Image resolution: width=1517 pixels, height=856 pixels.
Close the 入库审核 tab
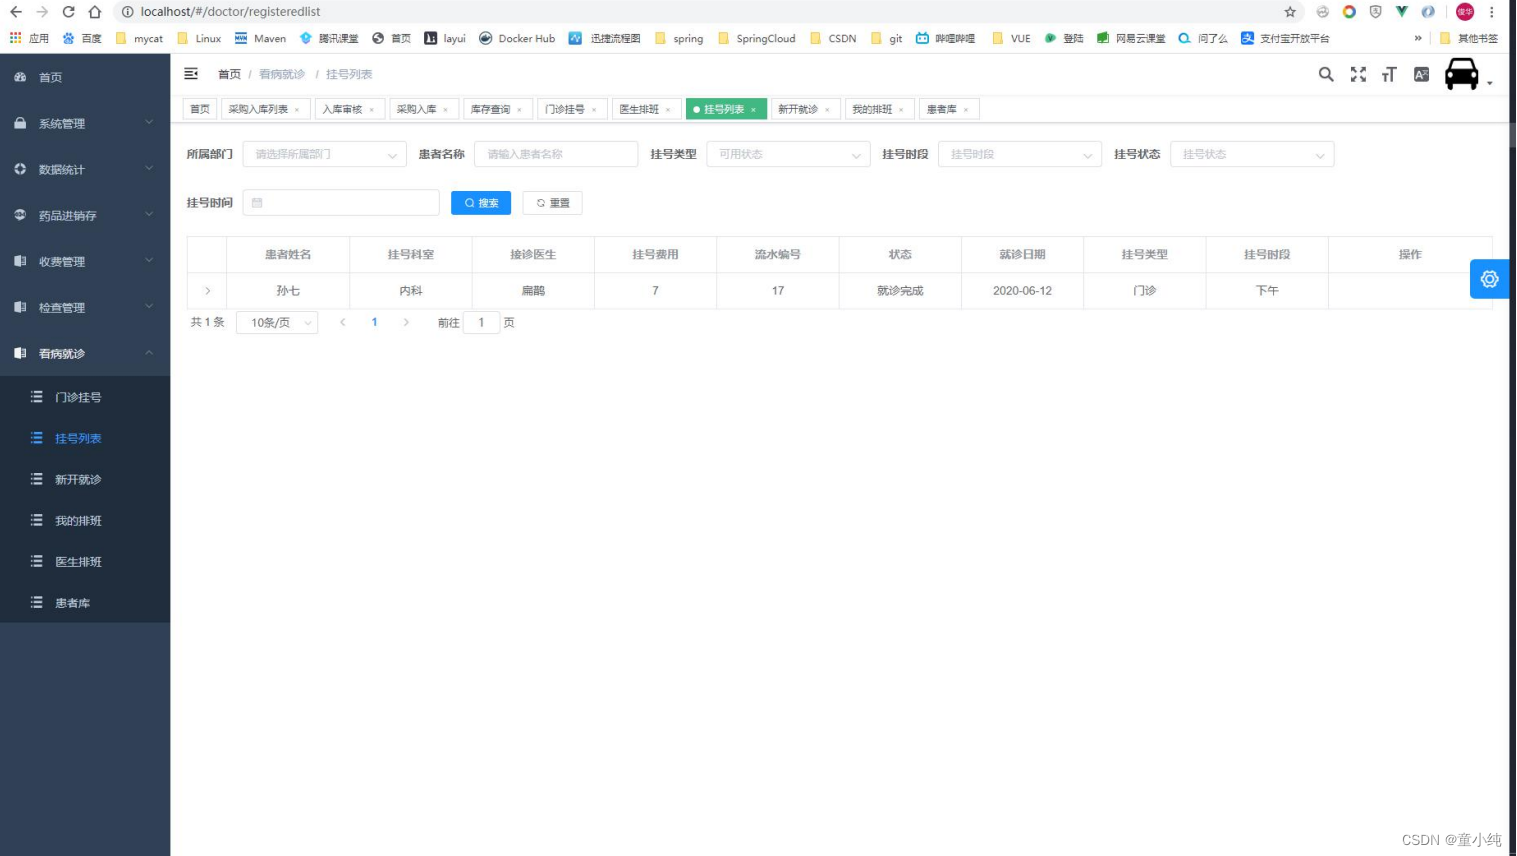(372, 110)
